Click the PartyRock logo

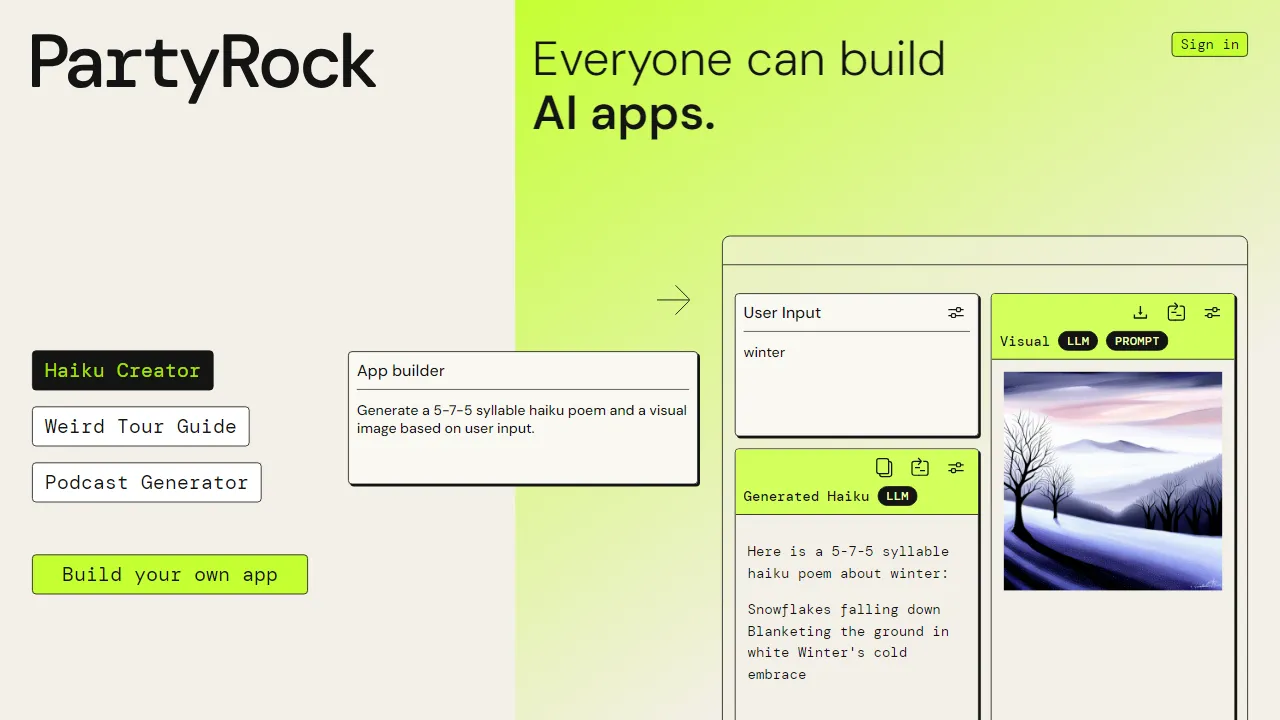(204, 66)
